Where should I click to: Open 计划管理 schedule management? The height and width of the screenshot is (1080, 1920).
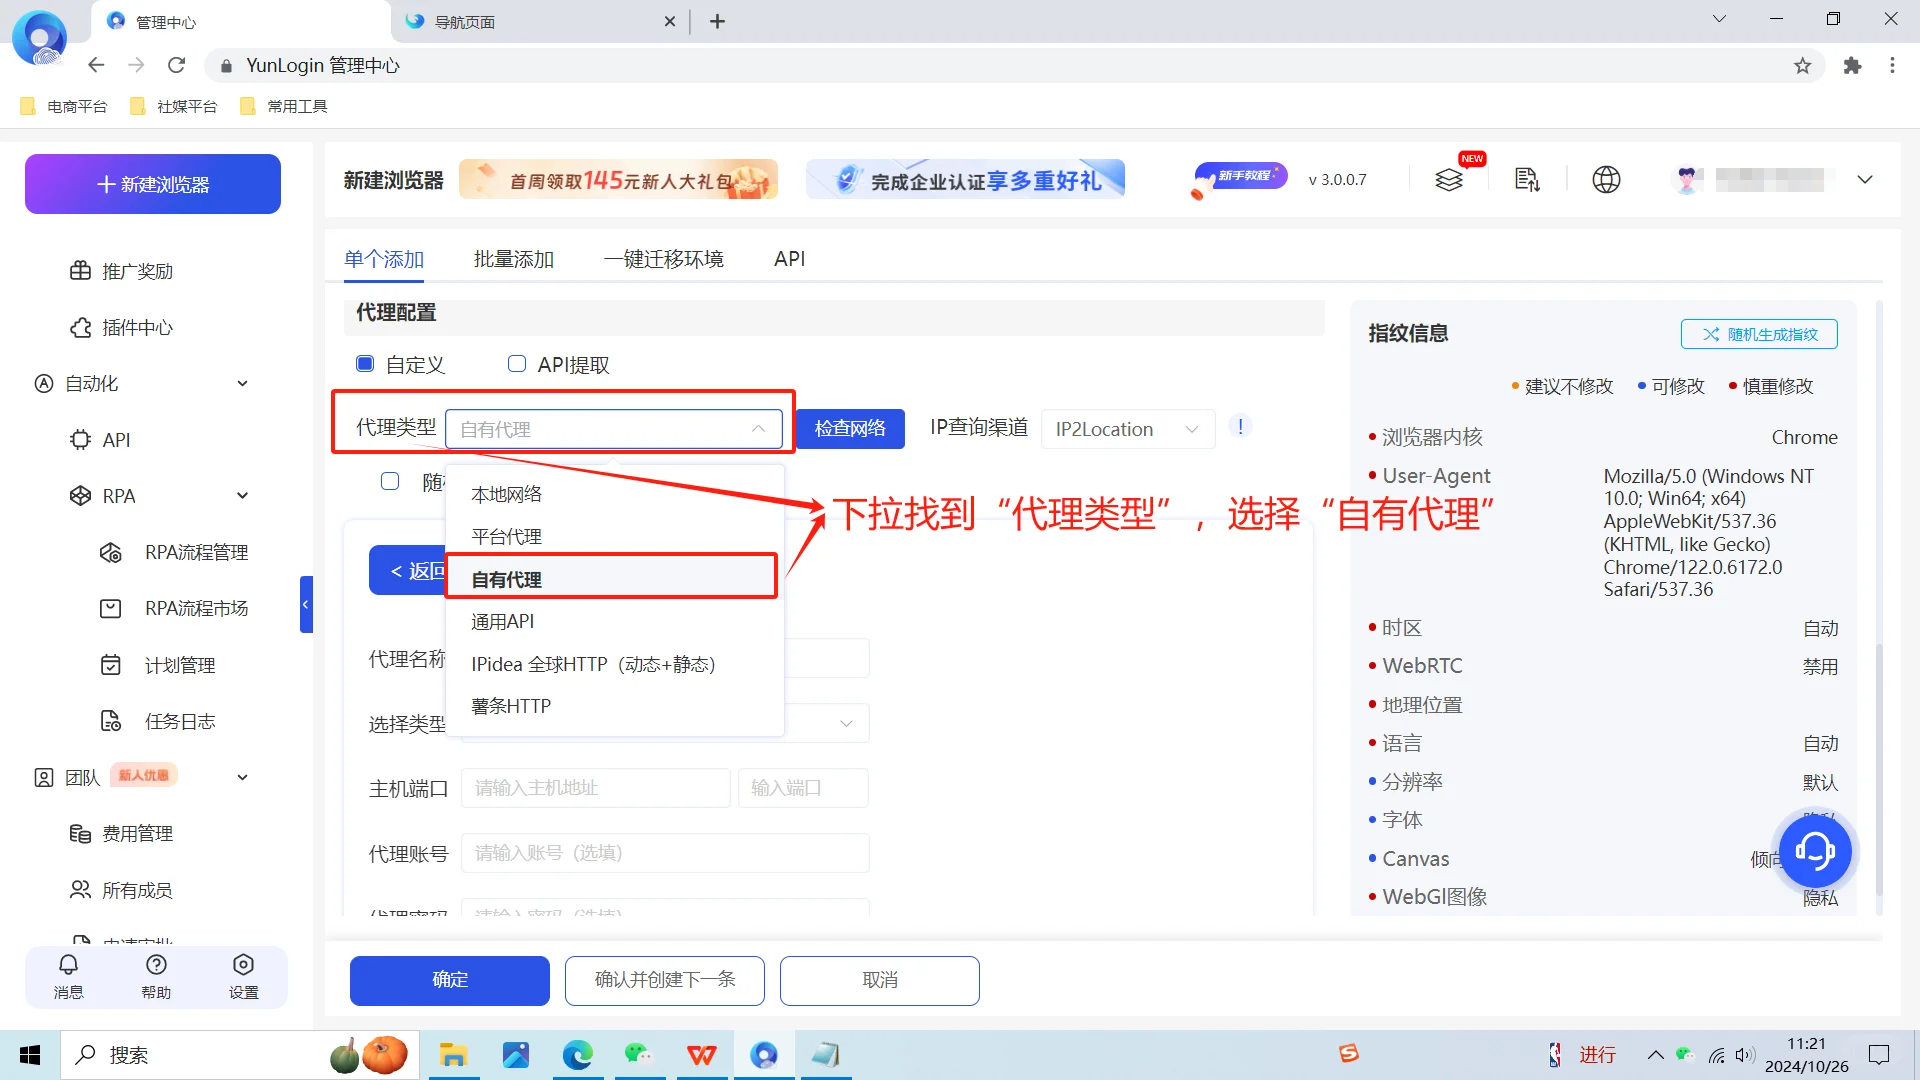[x=180, y=664]
